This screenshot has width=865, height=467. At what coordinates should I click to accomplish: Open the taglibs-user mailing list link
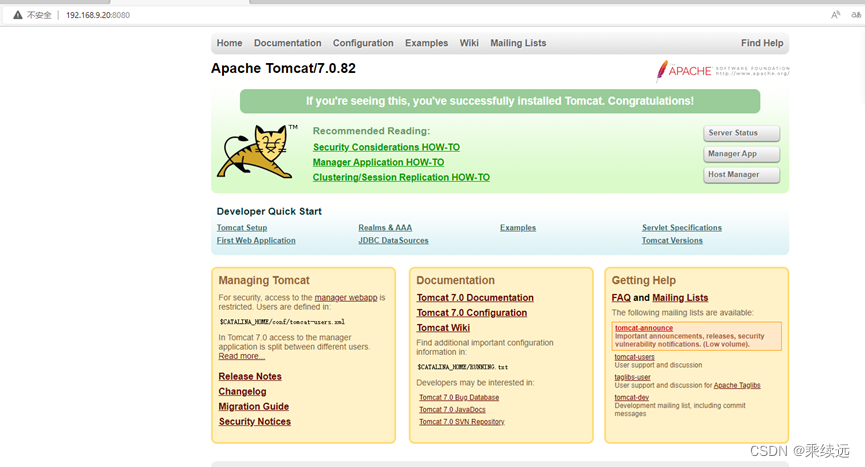pyautogui.click(x=633, y=377)
